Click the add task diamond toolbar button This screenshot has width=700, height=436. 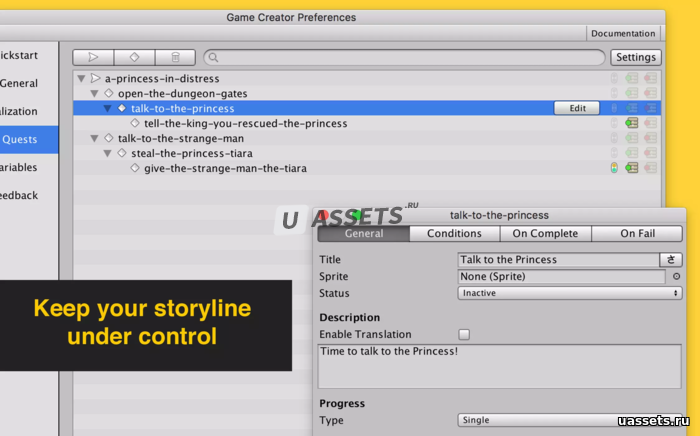tap(134, 57)
